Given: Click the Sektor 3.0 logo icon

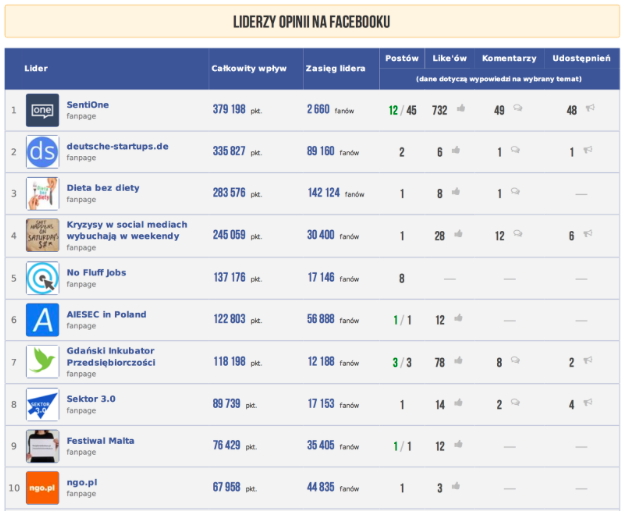Looking at the screenshot, I should pos(42,404).
